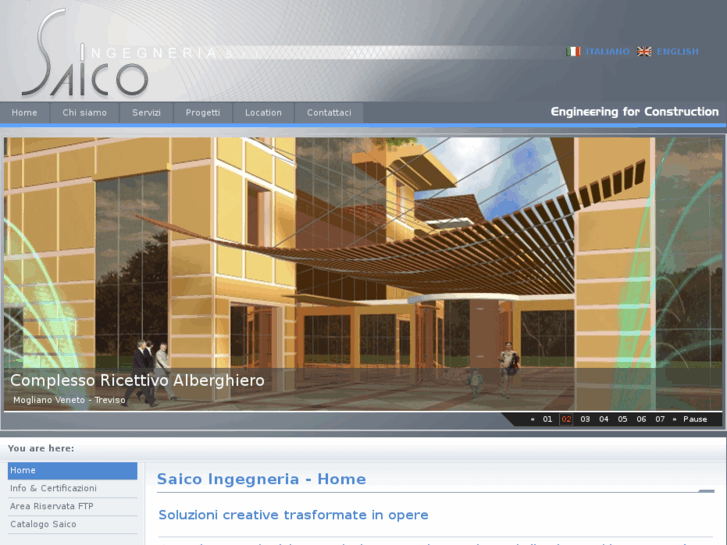Click the Complesso Ricettivo Alberghiero caption
Image resolution: width=727 pixels, height=545 pixels.
tap(137, 380)
